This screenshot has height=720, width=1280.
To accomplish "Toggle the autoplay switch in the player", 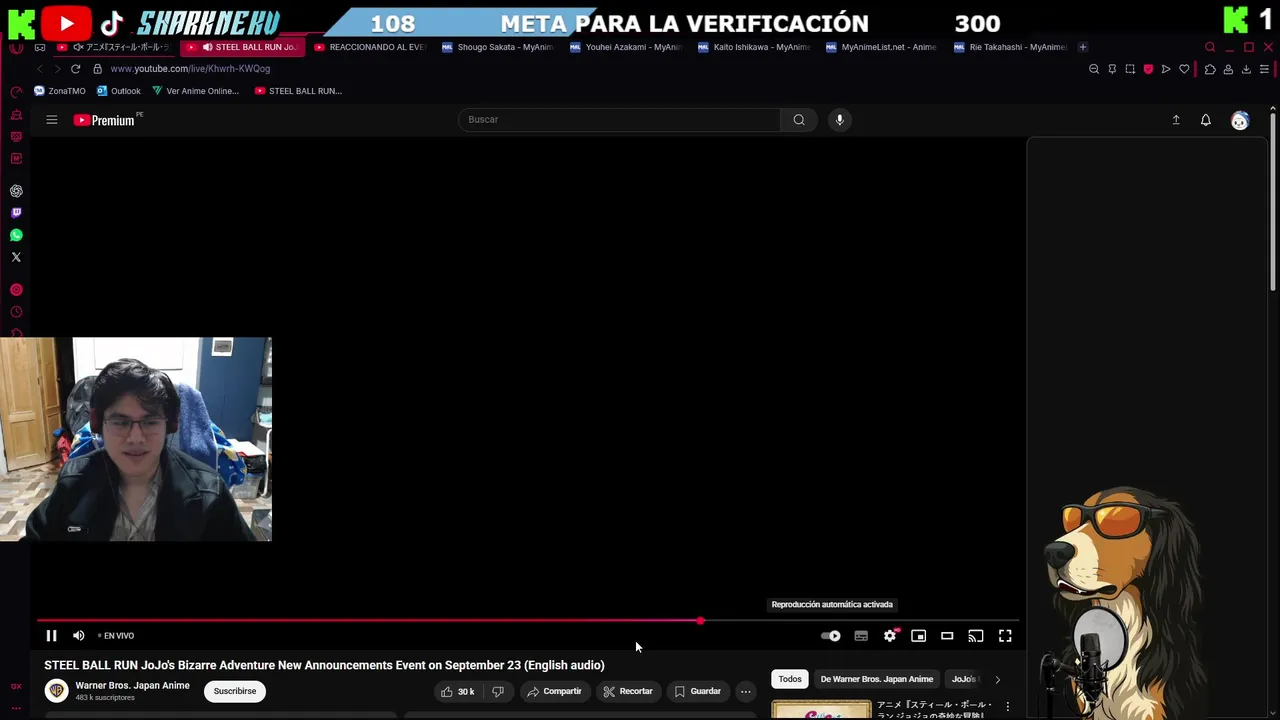I will click(x=831, y=636).
